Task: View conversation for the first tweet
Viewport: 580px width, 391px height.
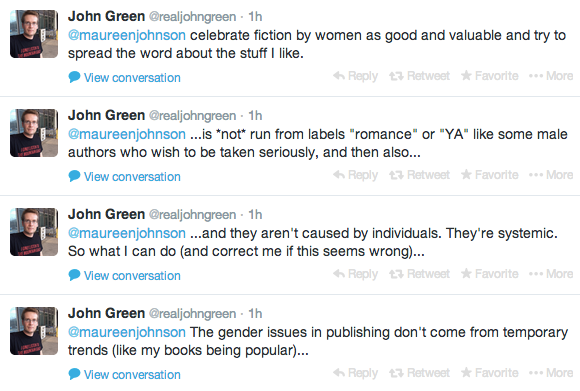Action: coord(125,78)
